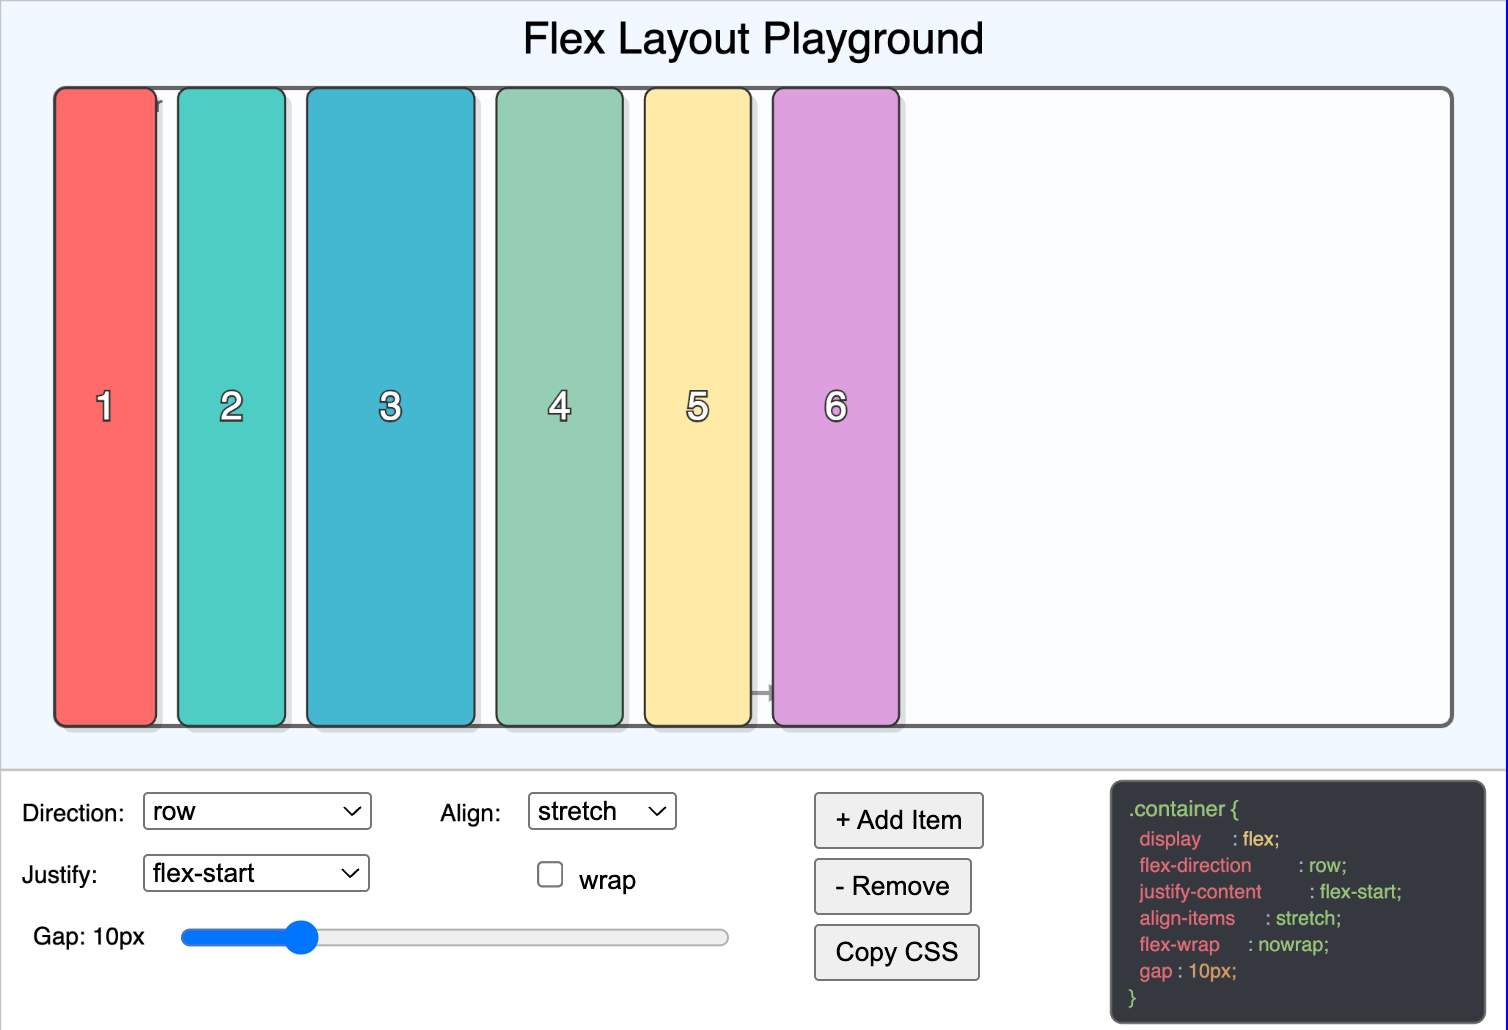This screenshot has width=1508, height=1030.
Task: Select flex item 2
Action: pos(231,406)
